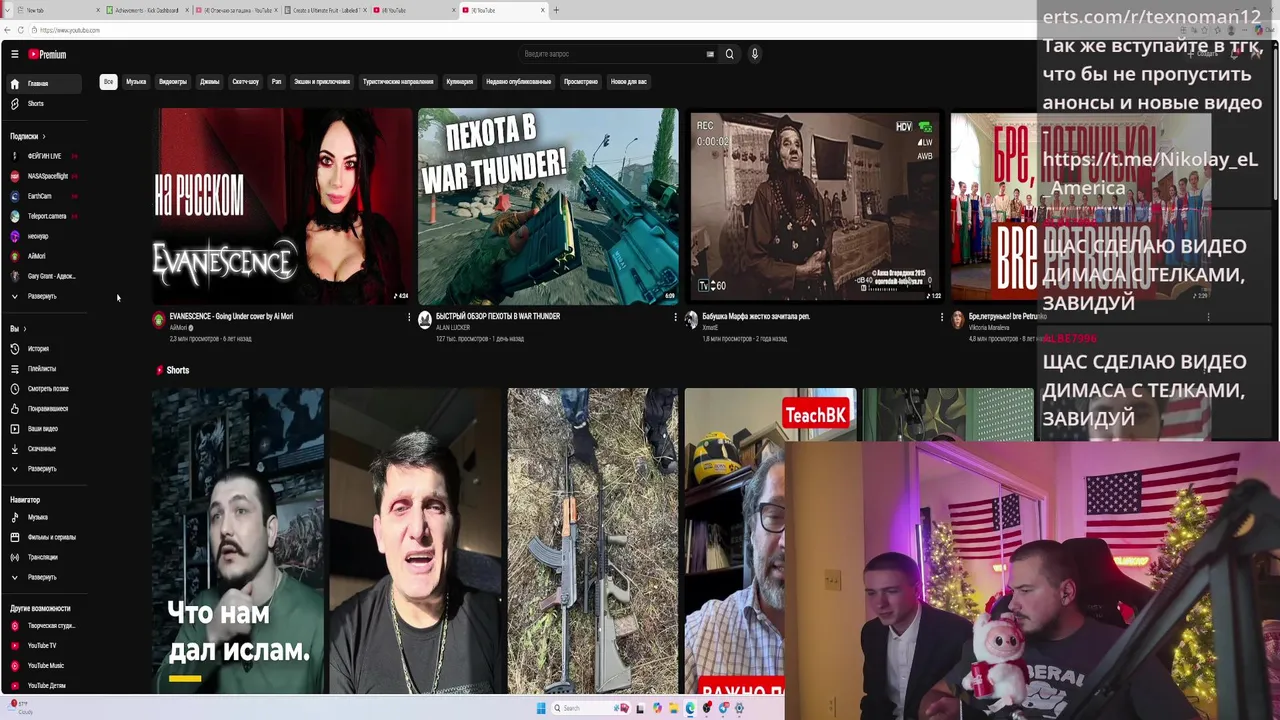
Task: Open Подписки section header chevron
Action: 44,136
